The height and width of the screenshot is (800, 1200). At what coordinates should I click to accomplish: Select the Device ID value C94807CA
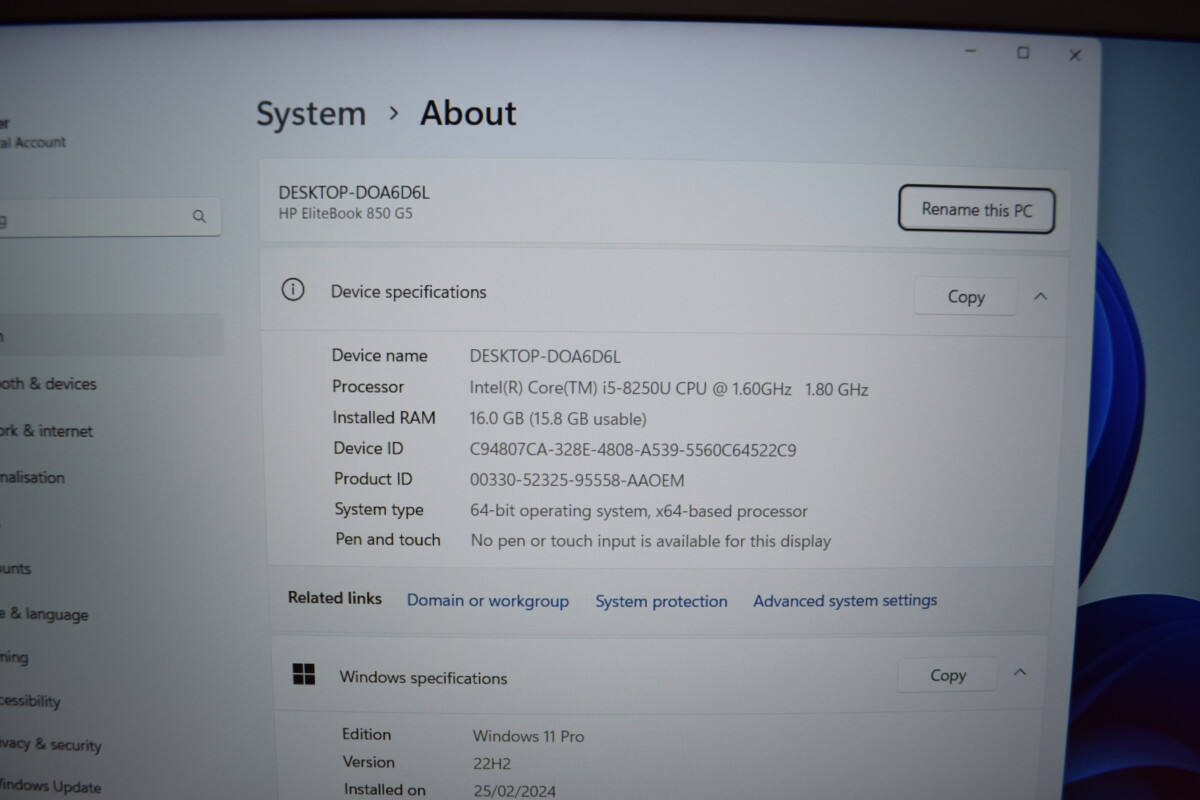[633, 450]
